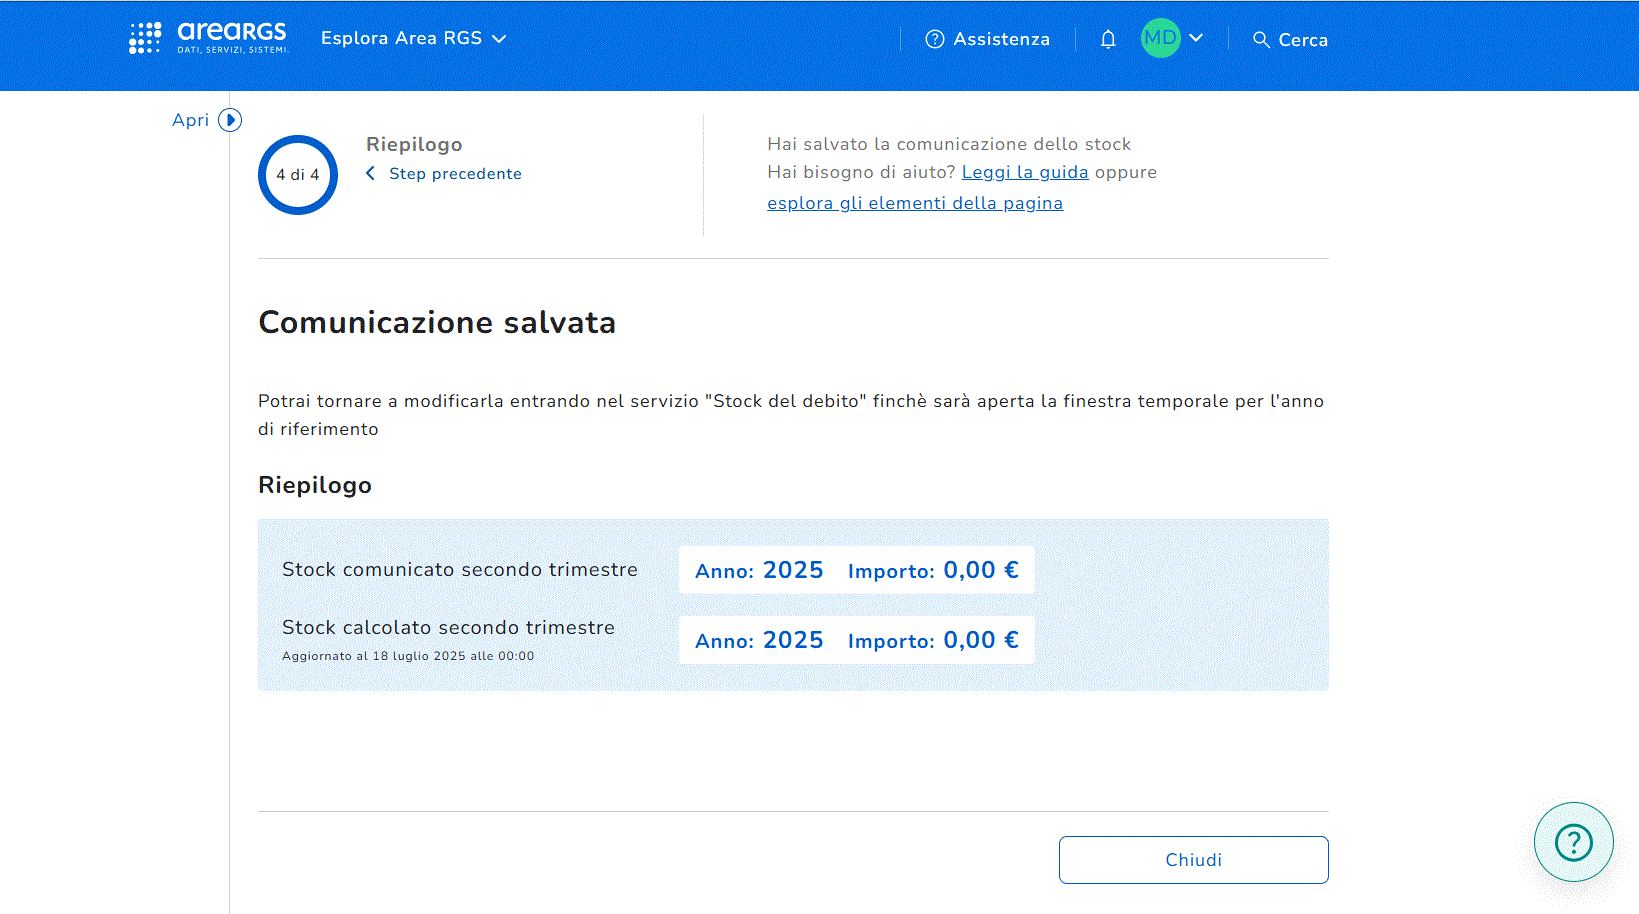Click the areaRGS dotted grid logo icon

point(145,38)
